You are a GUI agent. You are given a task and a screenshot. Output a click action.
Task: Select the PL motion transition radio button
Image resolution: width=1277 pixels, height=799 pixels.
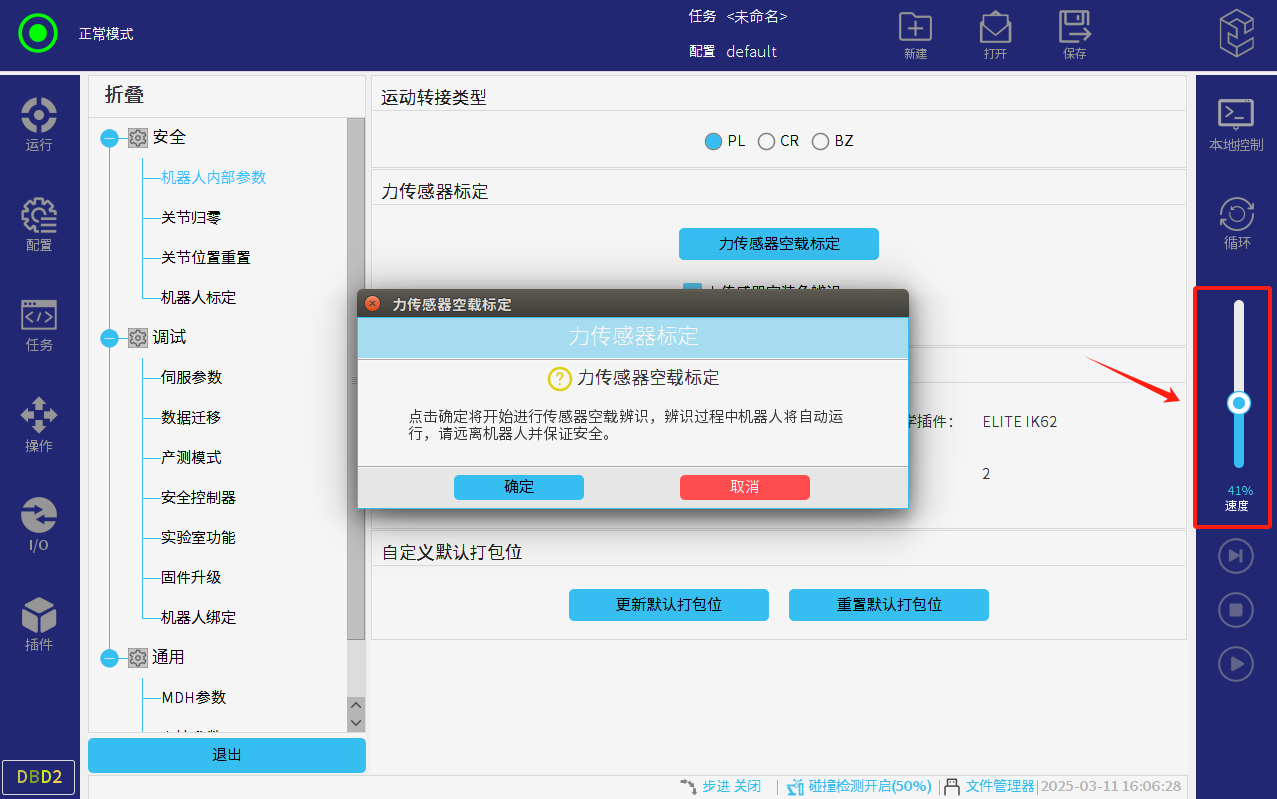click(x=713, y=141)
